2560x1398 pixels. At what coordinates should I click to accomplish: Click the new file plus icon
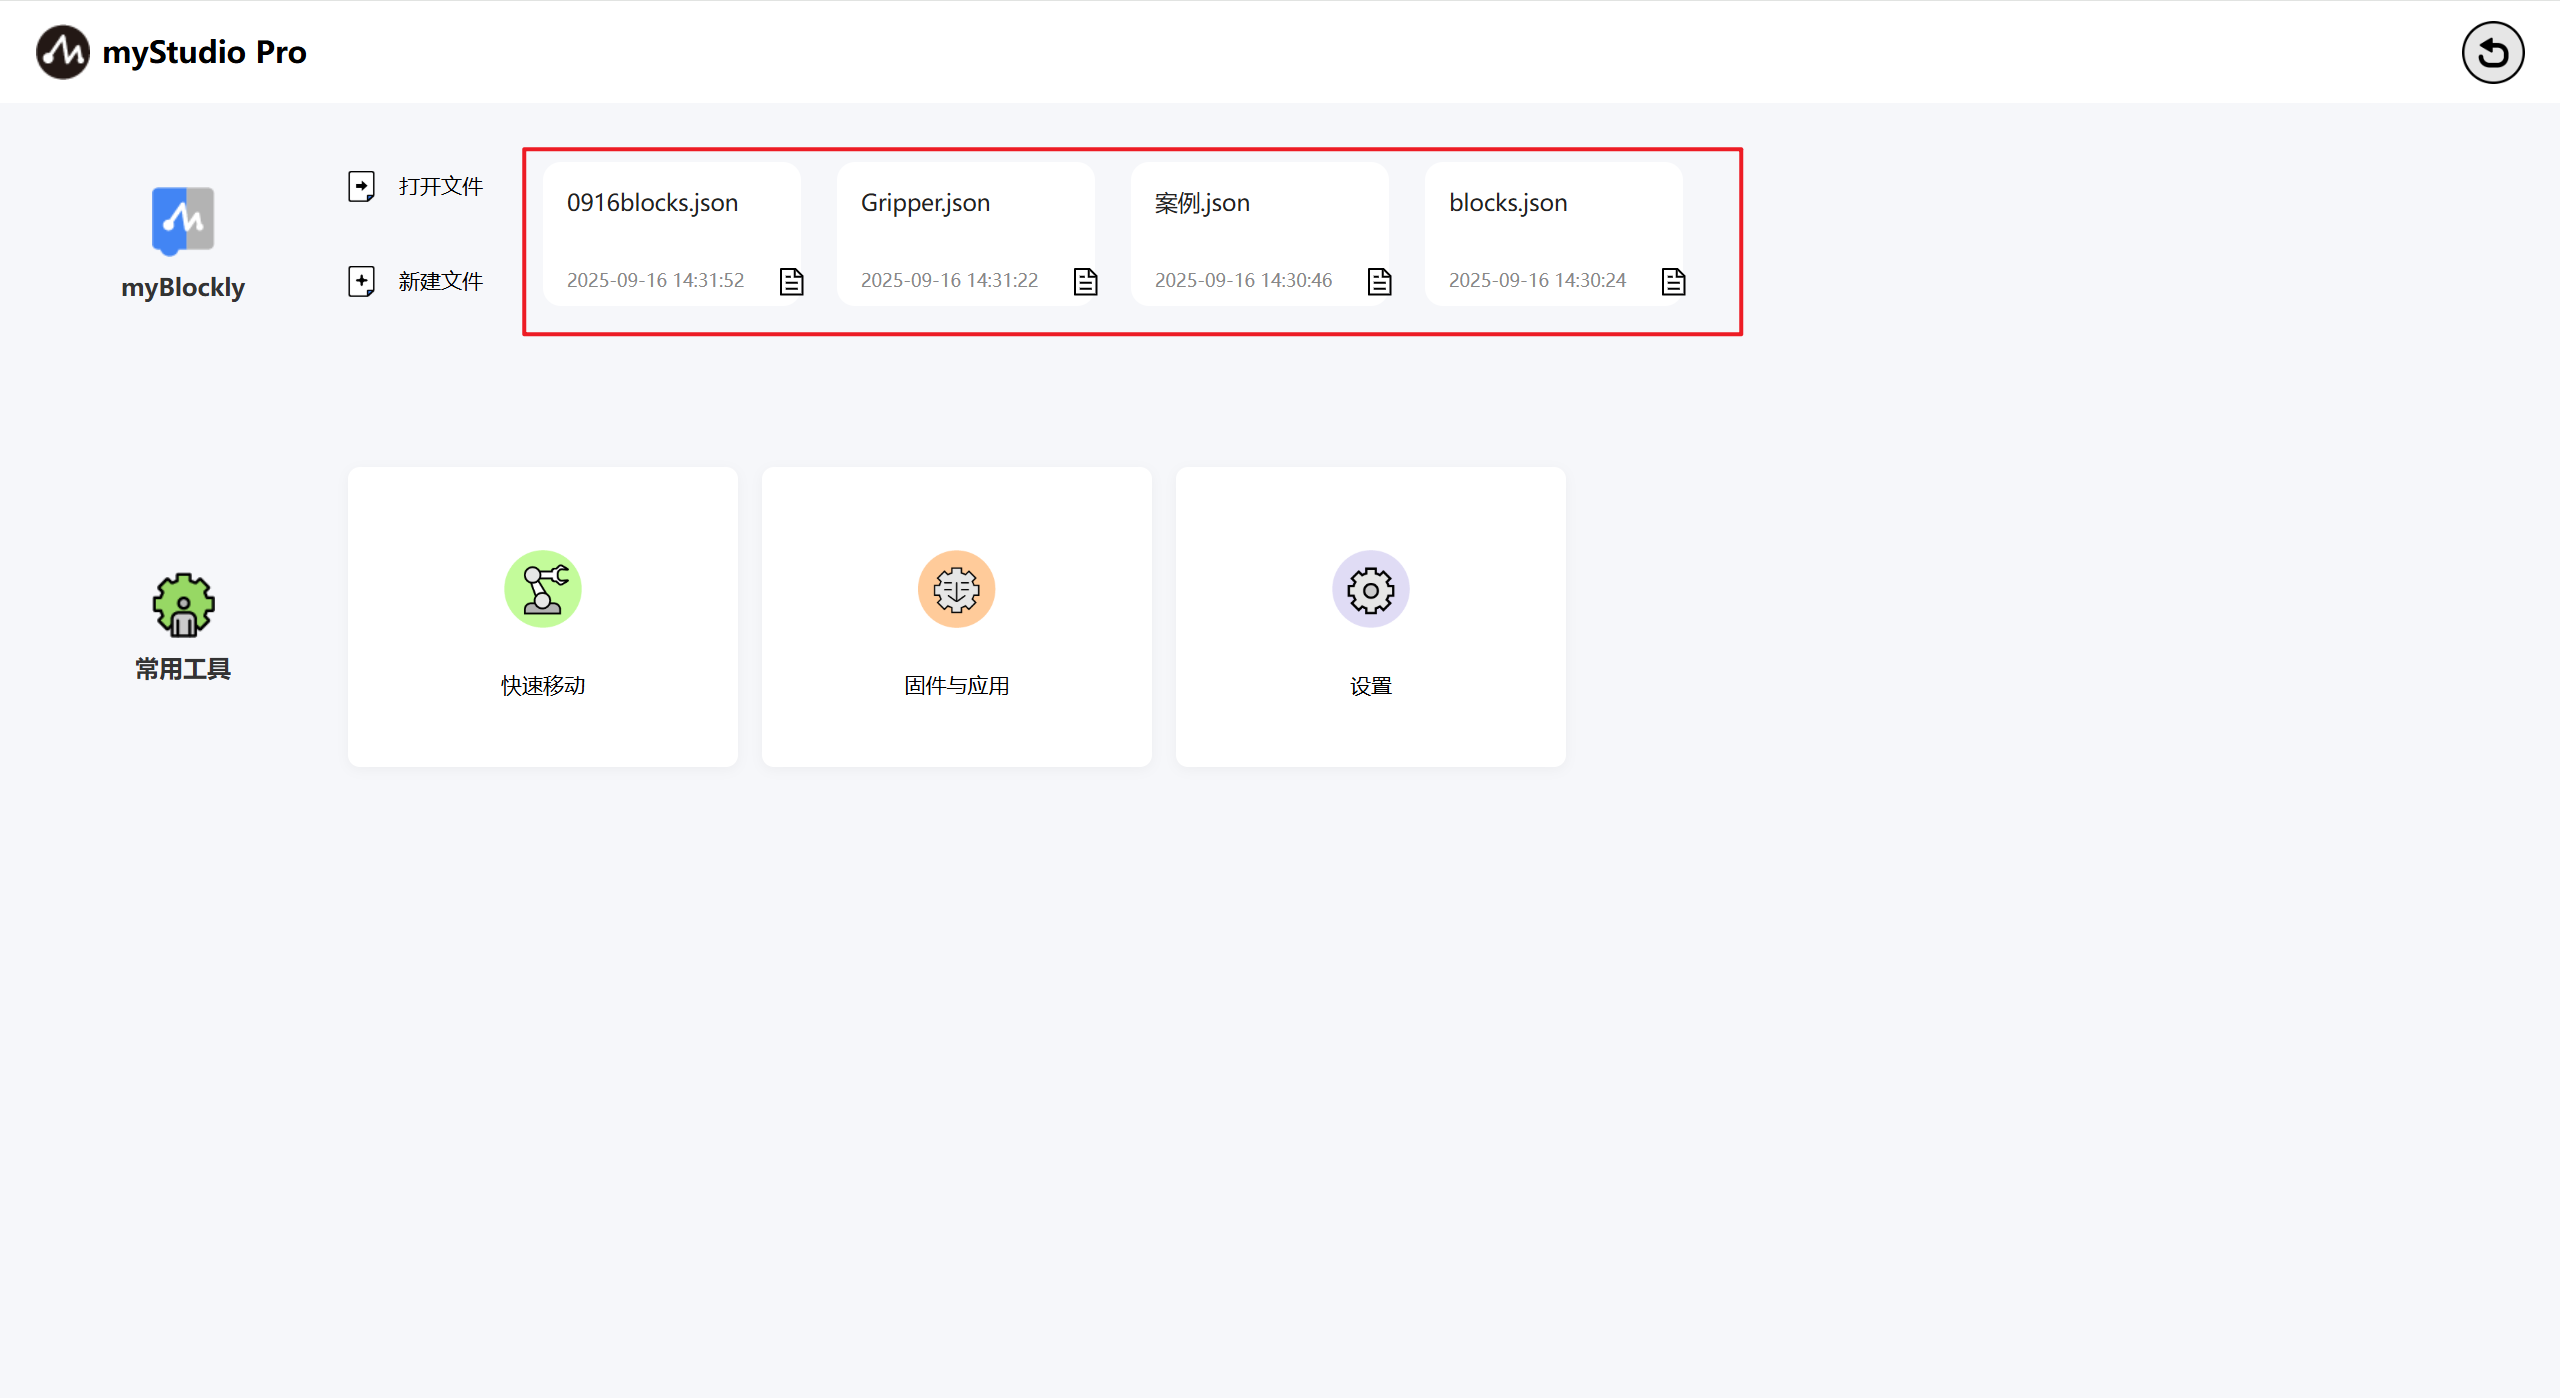pos(361,281)
